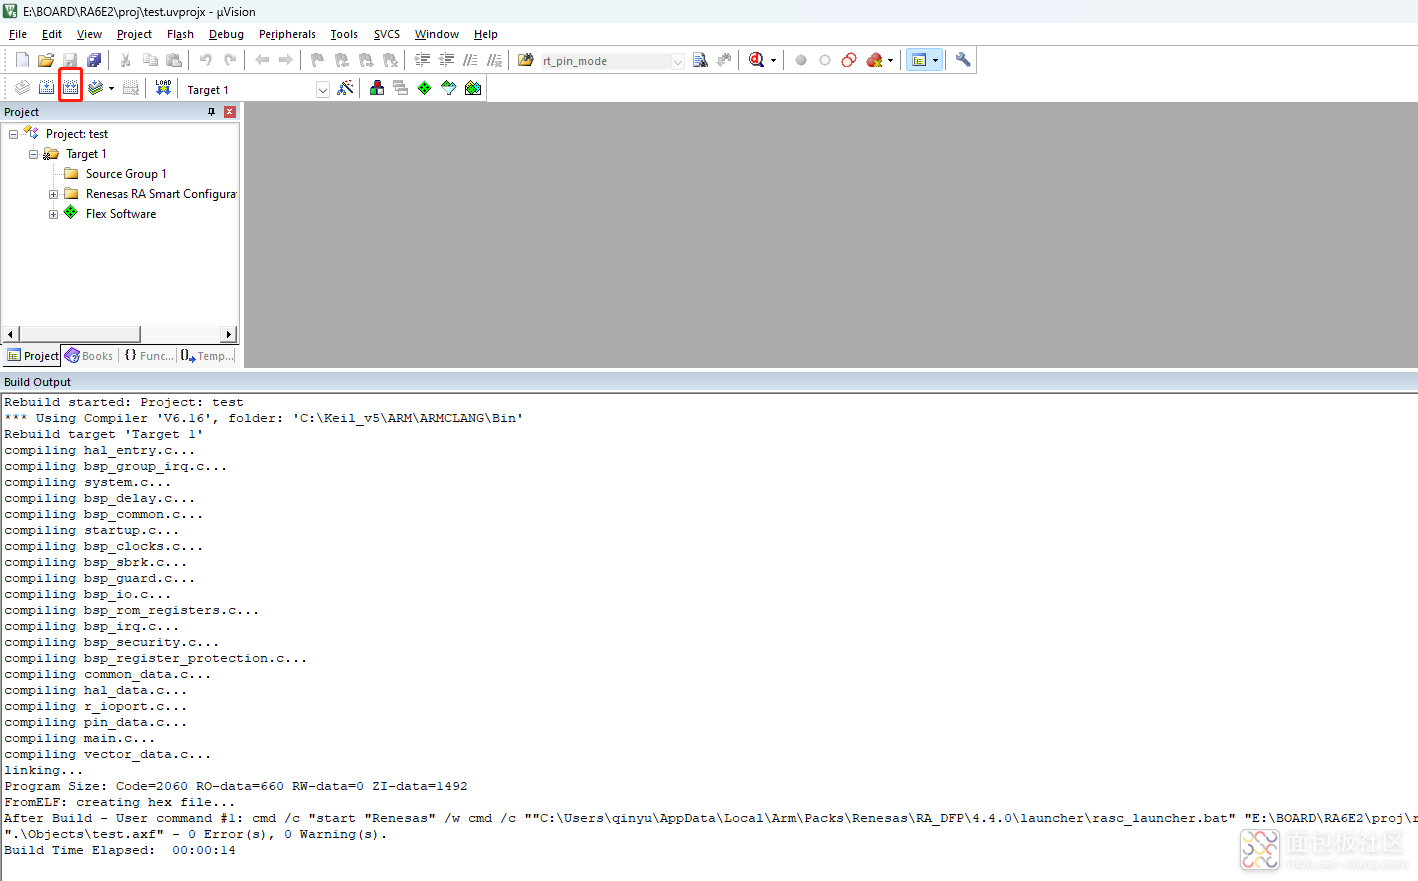Pin the Project panel
Screen dimensions: 1418x881
coord(211,112)
